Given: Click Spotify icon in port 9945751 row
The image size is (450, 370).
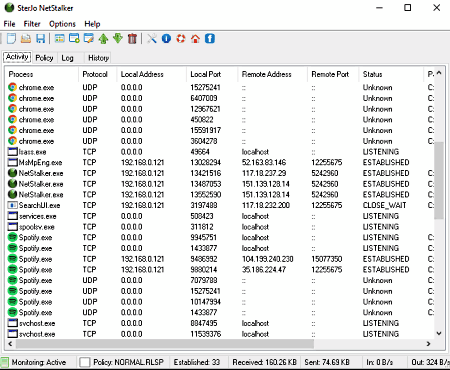Looking at the screenshot, I should [x=13, y=237].
